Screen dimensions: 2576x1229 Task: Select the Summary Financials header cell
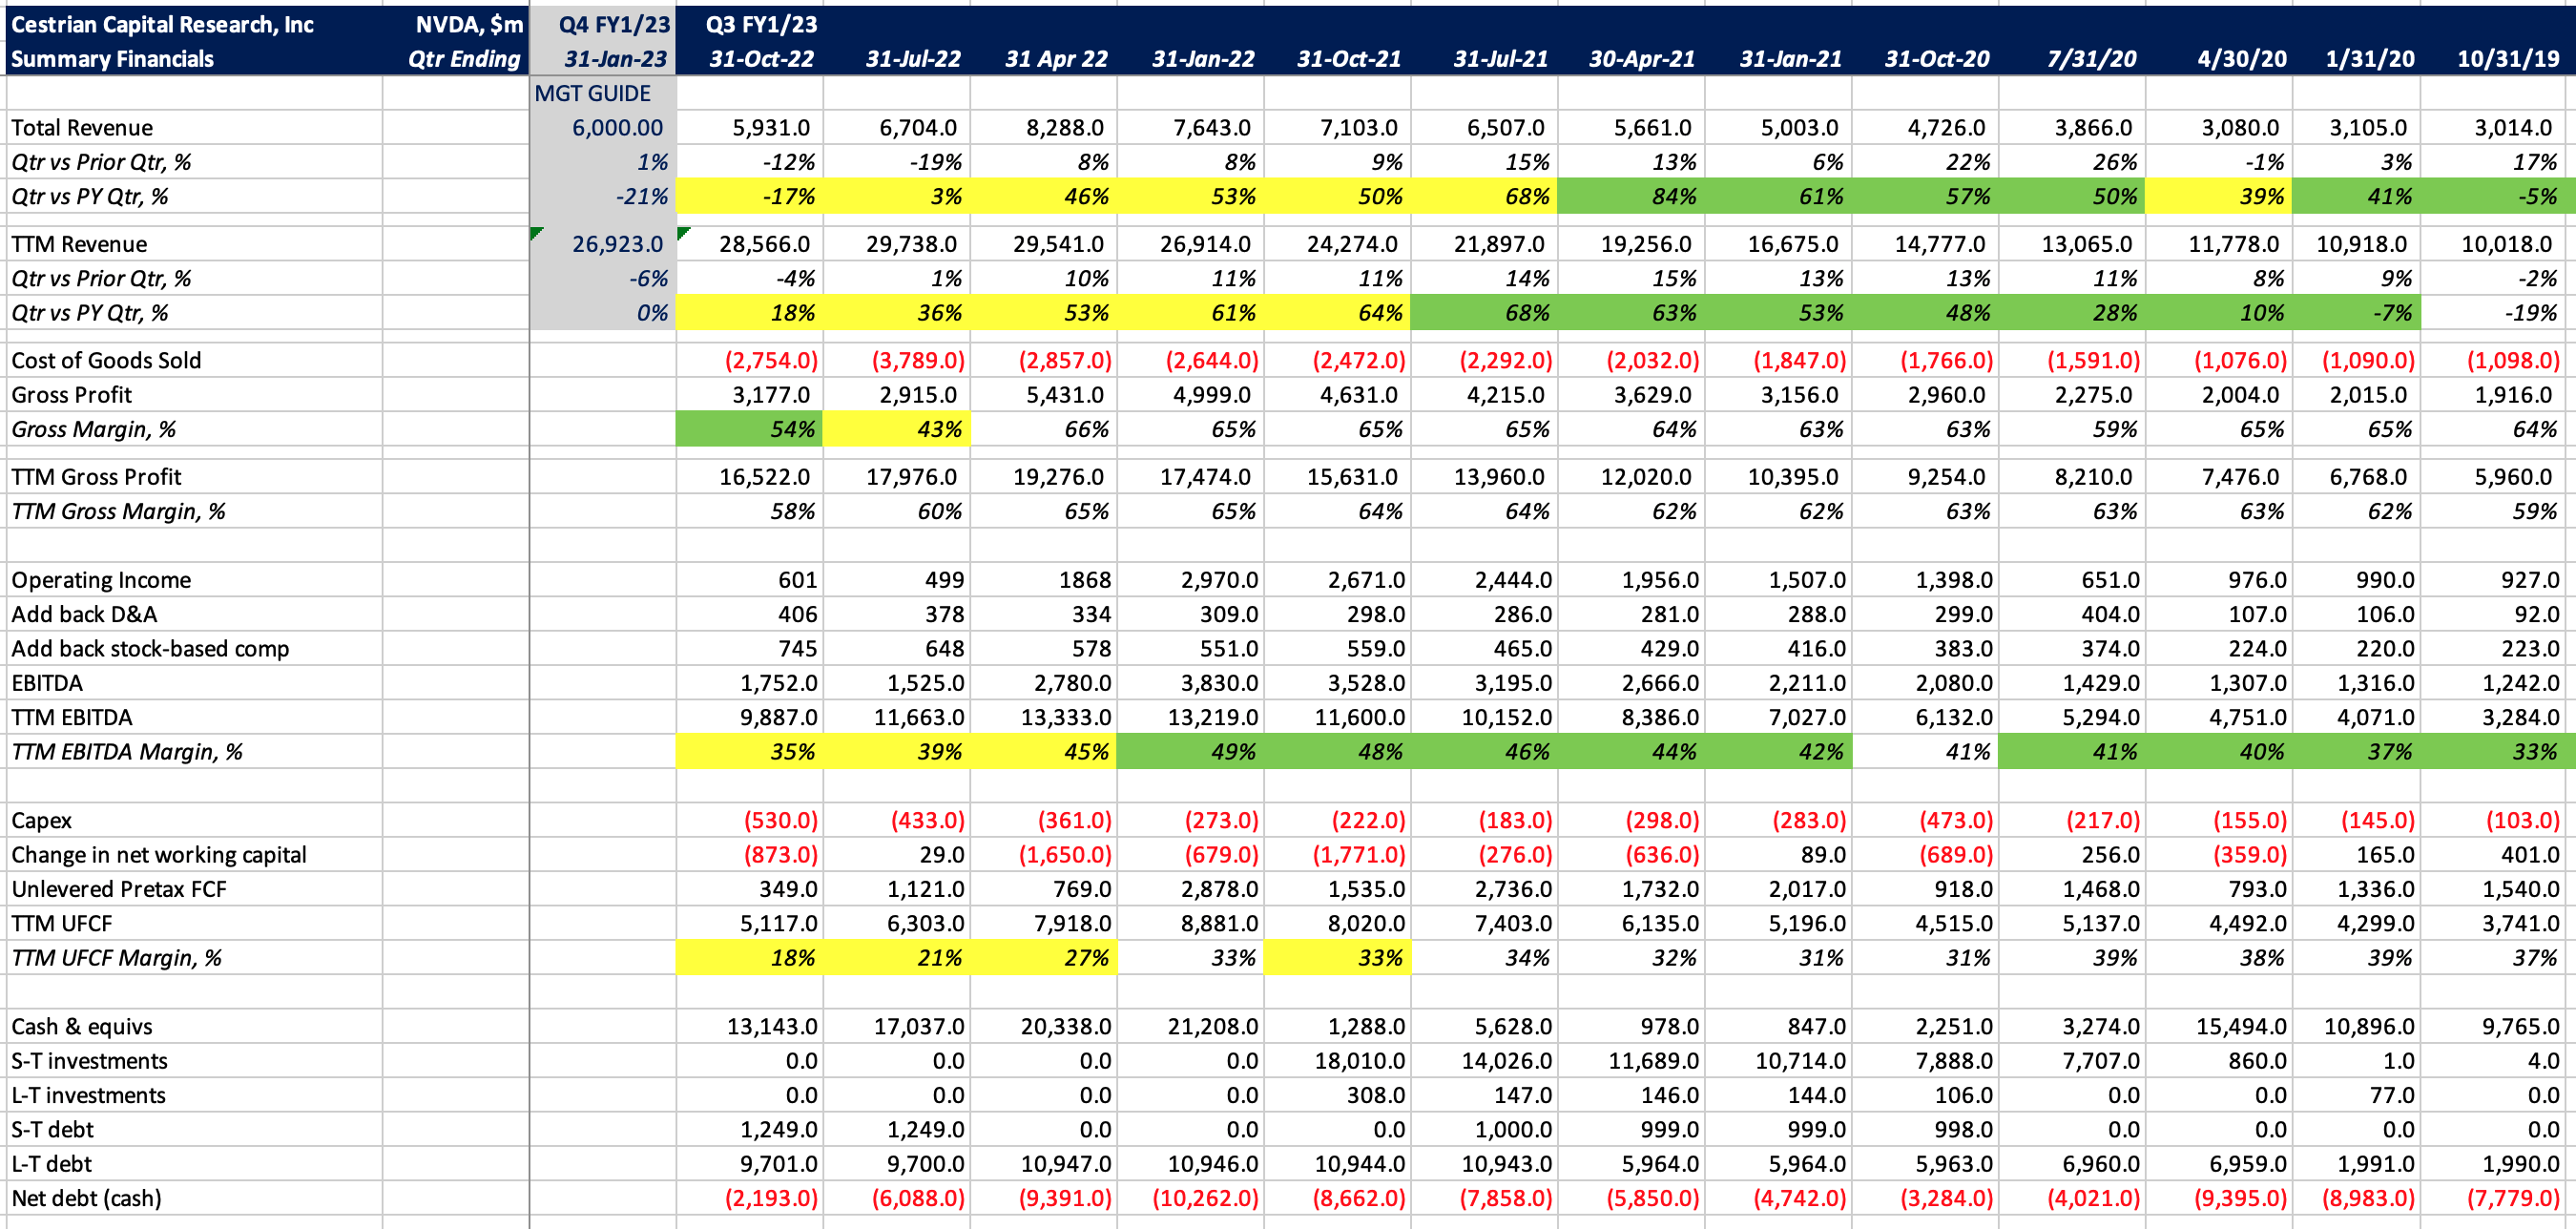[112, 59]
